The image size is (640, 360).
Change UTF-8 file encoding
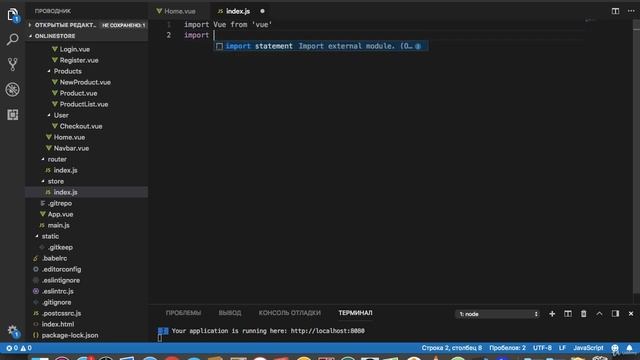click(542, 348)
